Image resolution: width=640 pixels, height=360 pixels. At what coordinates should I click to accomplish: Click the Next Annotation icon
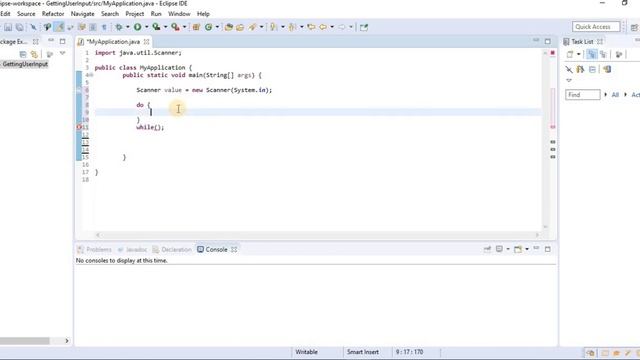pyautogui.click(x=273, y=27)
